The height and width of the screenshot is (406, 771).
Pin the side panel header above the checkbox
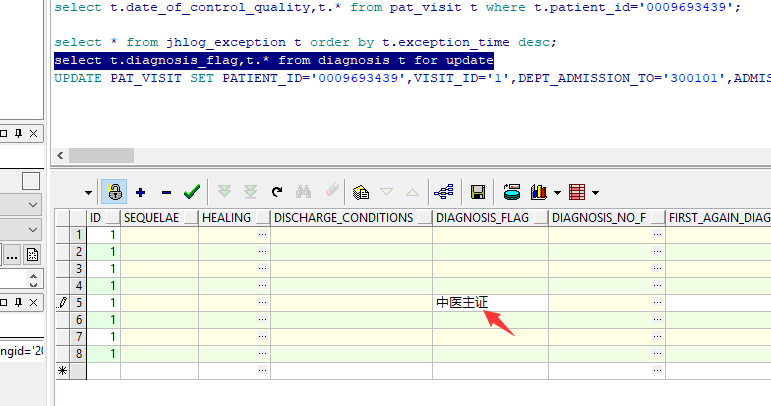pos(18,133)
